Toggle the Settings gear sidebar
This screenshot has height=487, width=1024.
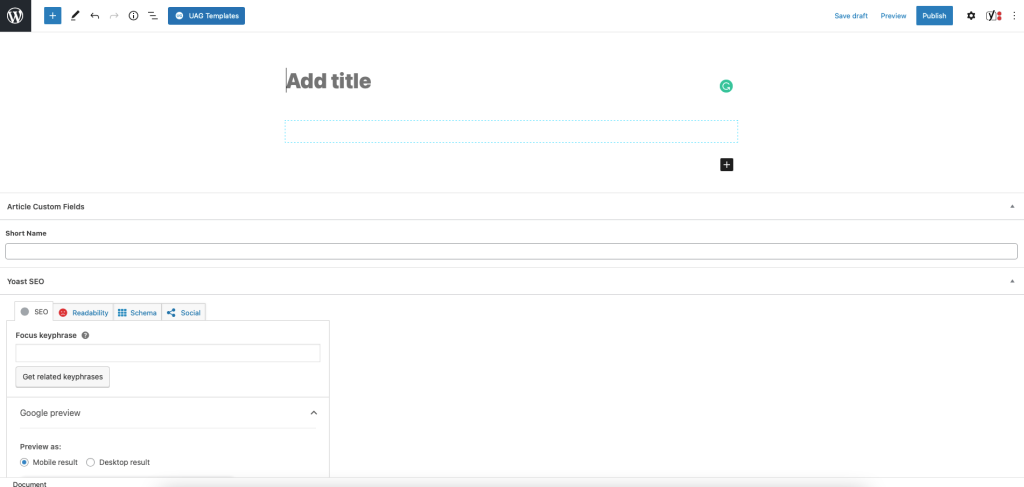coord(971,16)
